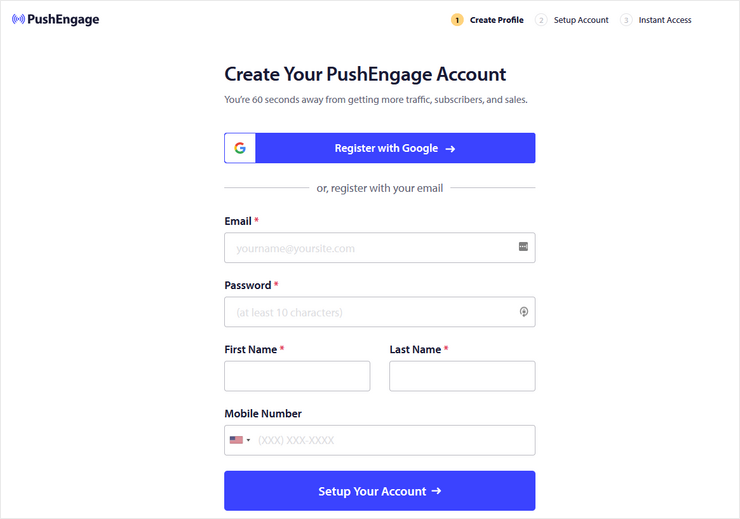Click the Google logo icon
The height and width of the screenshot is (519, 740).
click(240, 148)
